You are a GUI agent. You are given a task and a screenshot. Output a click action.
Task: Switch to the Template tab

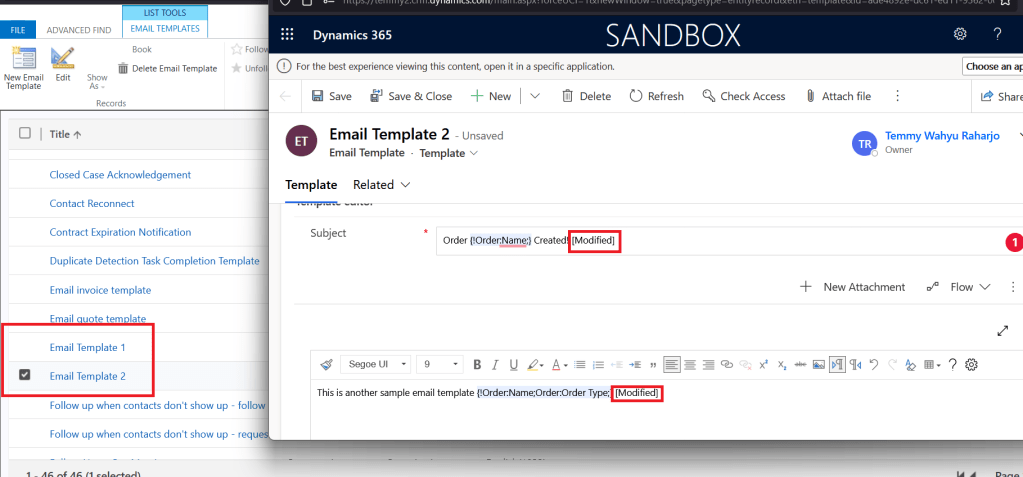(311, 185)
